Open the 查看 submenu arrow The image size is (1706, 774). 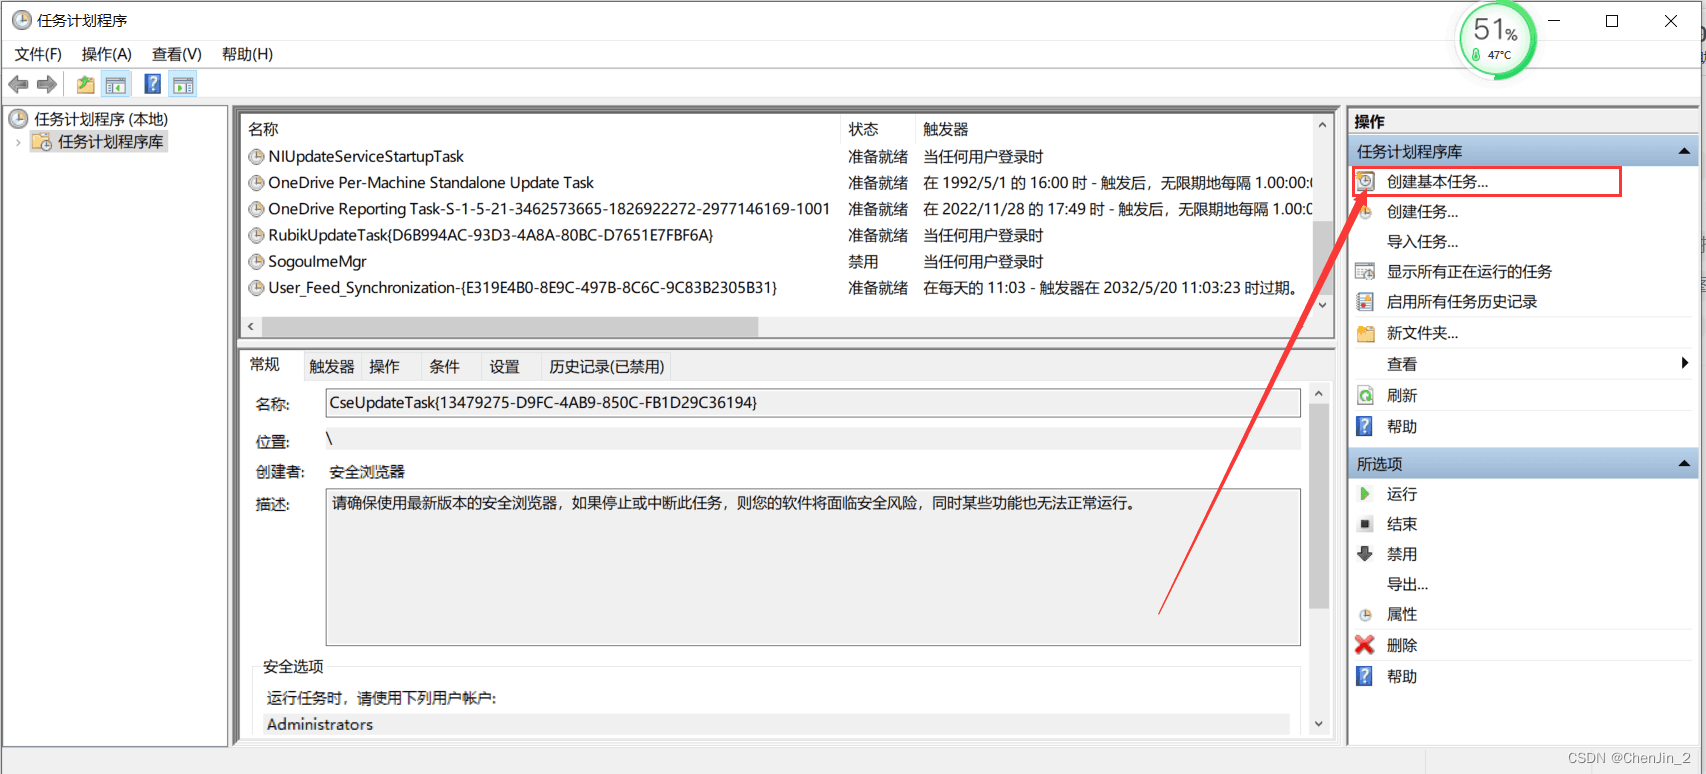pyautogui.click(x=1685, y=364)
